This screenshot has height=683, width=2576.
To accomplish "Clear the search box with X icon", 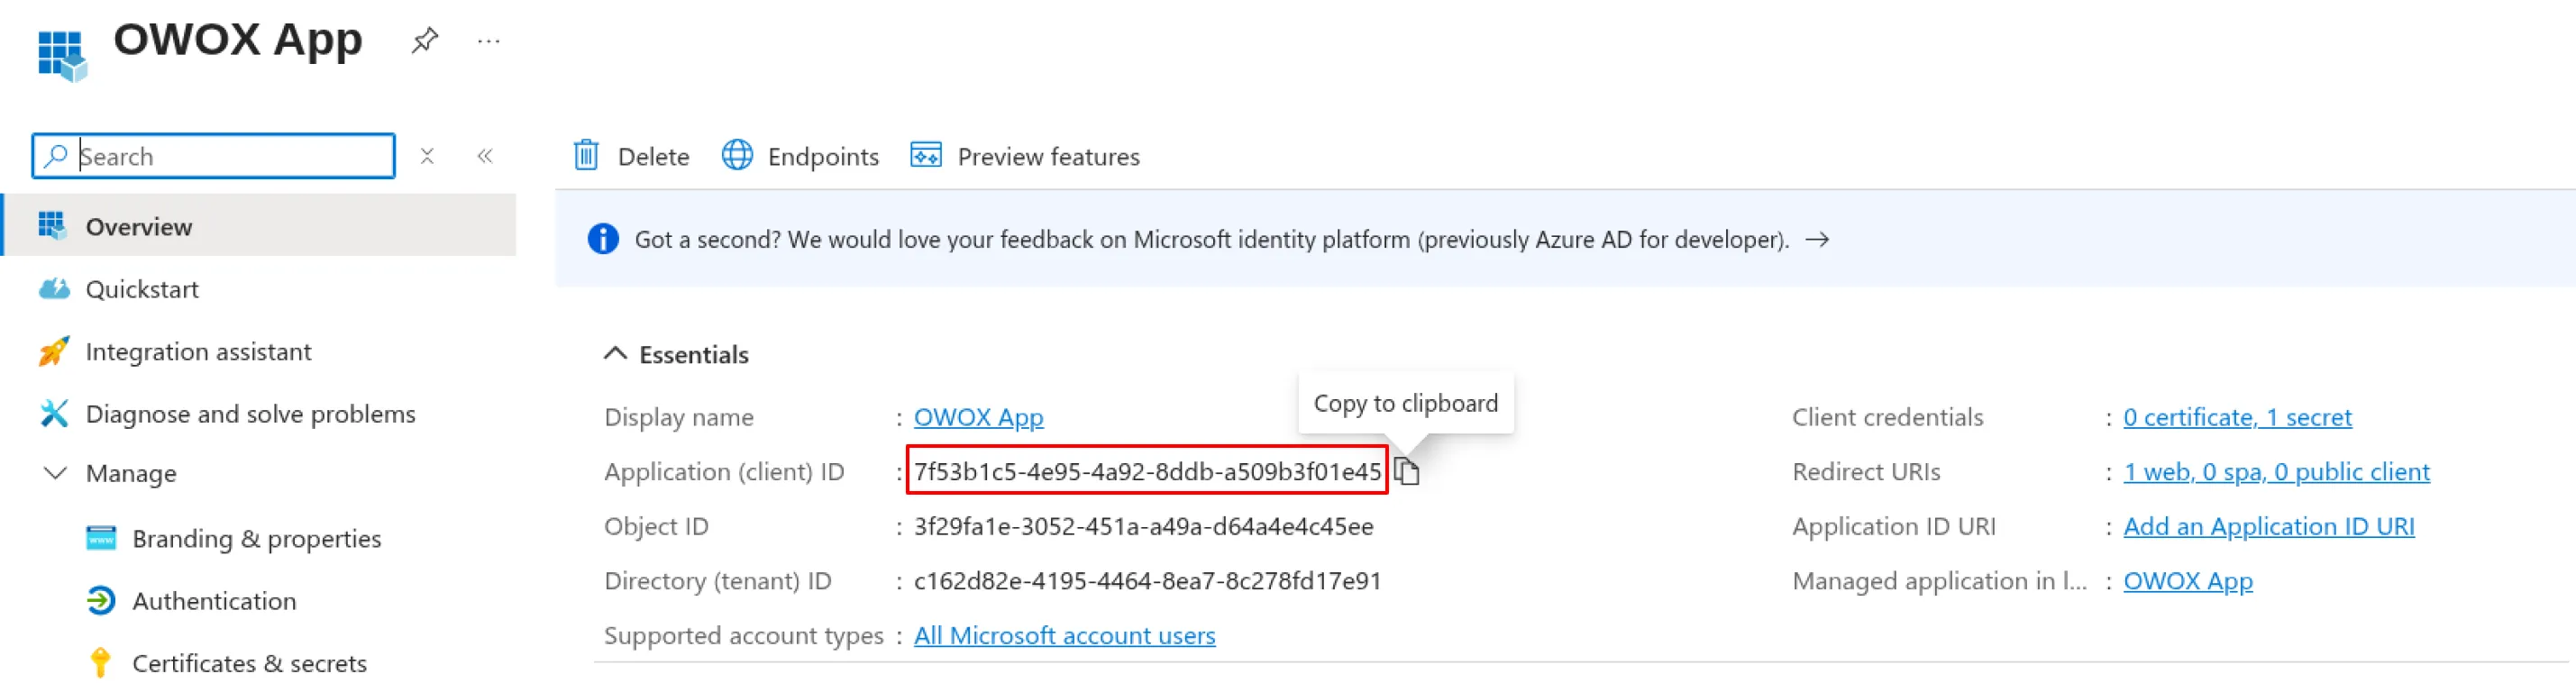I will (x=427, y=156).
